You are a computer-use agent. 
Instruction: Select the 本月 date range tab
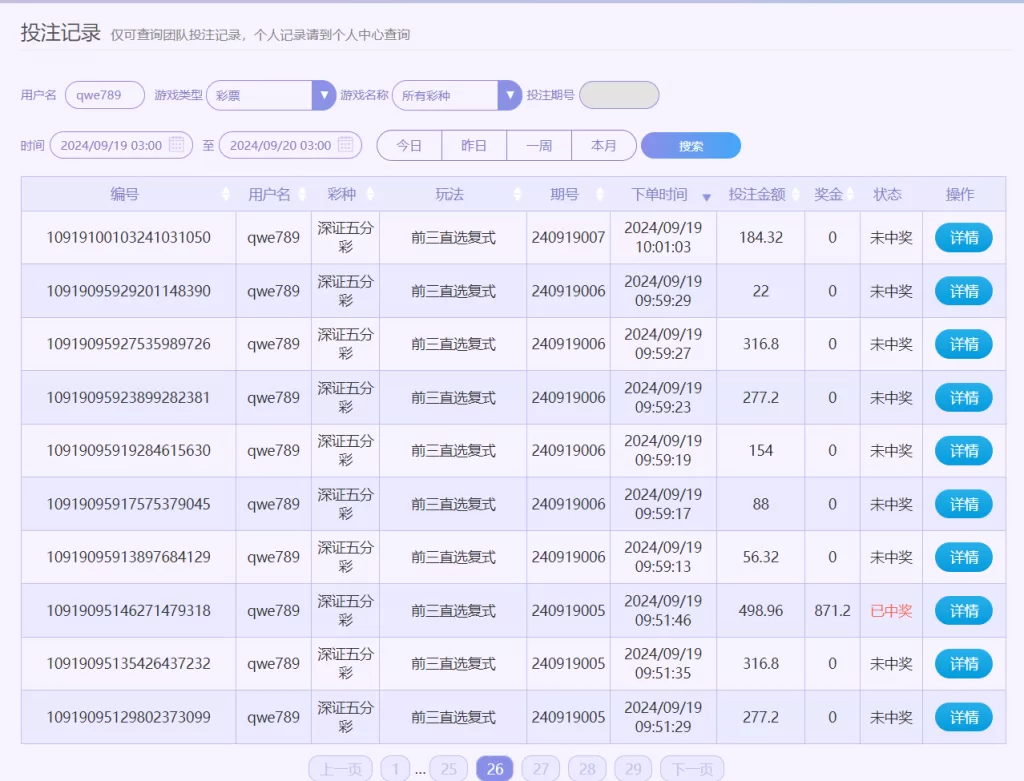(603, 145)
